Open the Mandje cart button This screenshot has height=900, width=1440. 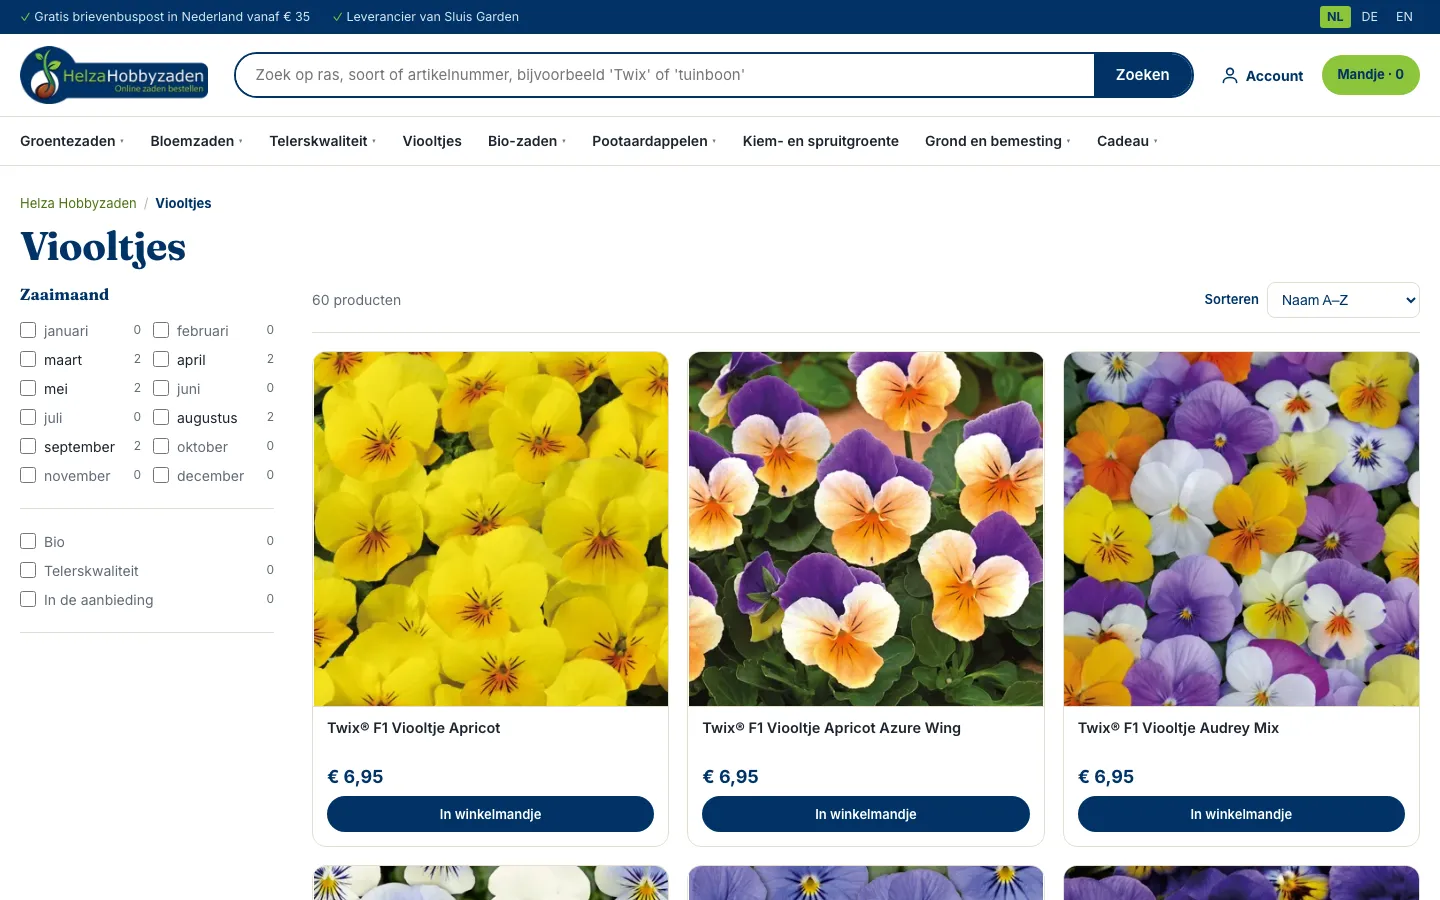coord(1370,75)
